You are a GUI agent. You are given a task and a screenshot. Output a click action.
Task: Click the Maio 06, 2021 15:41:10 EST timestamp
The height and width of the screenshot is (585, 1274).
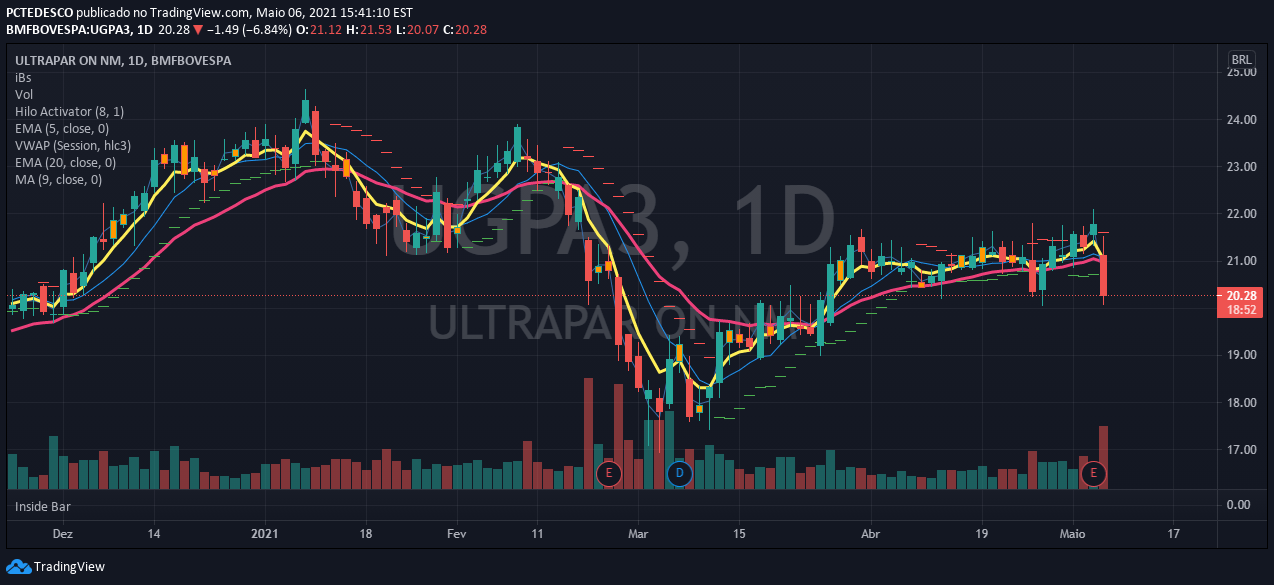click(335, 13)
